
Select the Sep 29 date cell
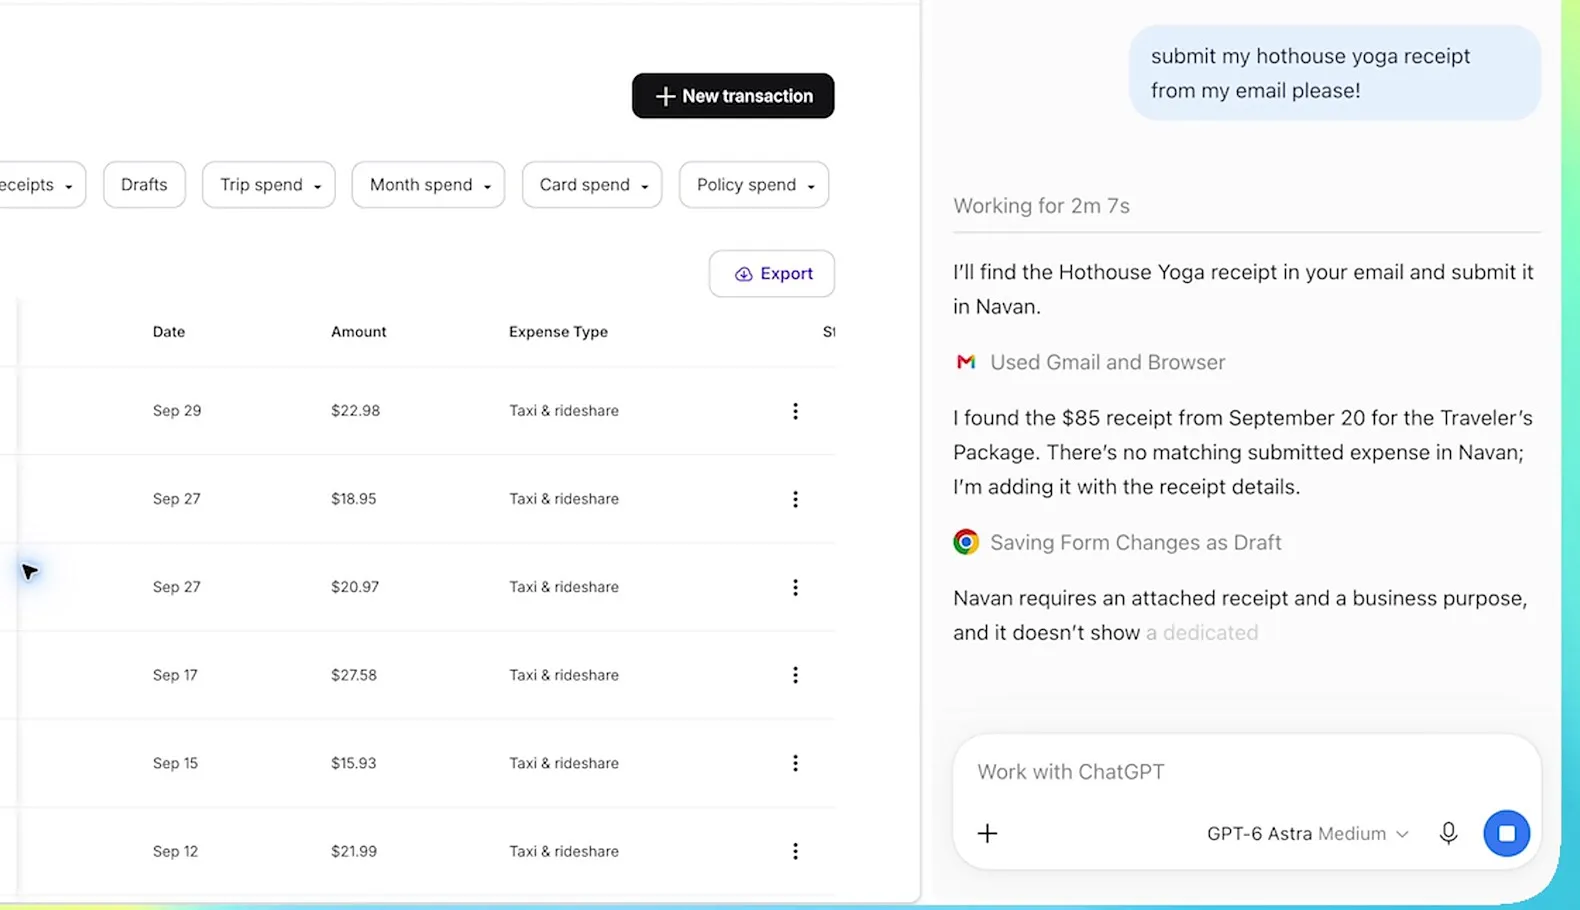pos(177,411)
